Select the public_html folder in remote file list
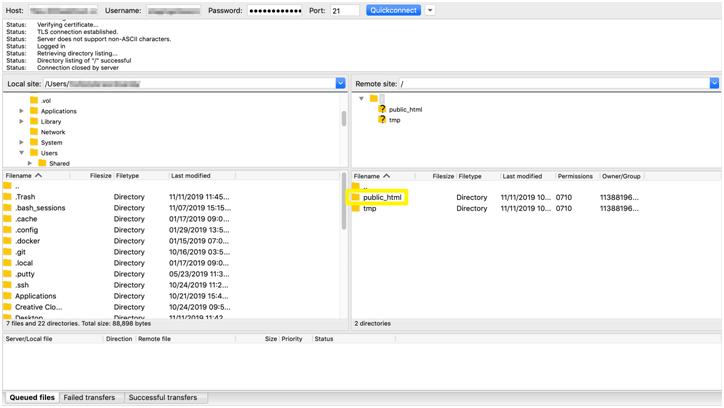The height and width of the screenshot is (408, 724). click(x=382, y=198)
